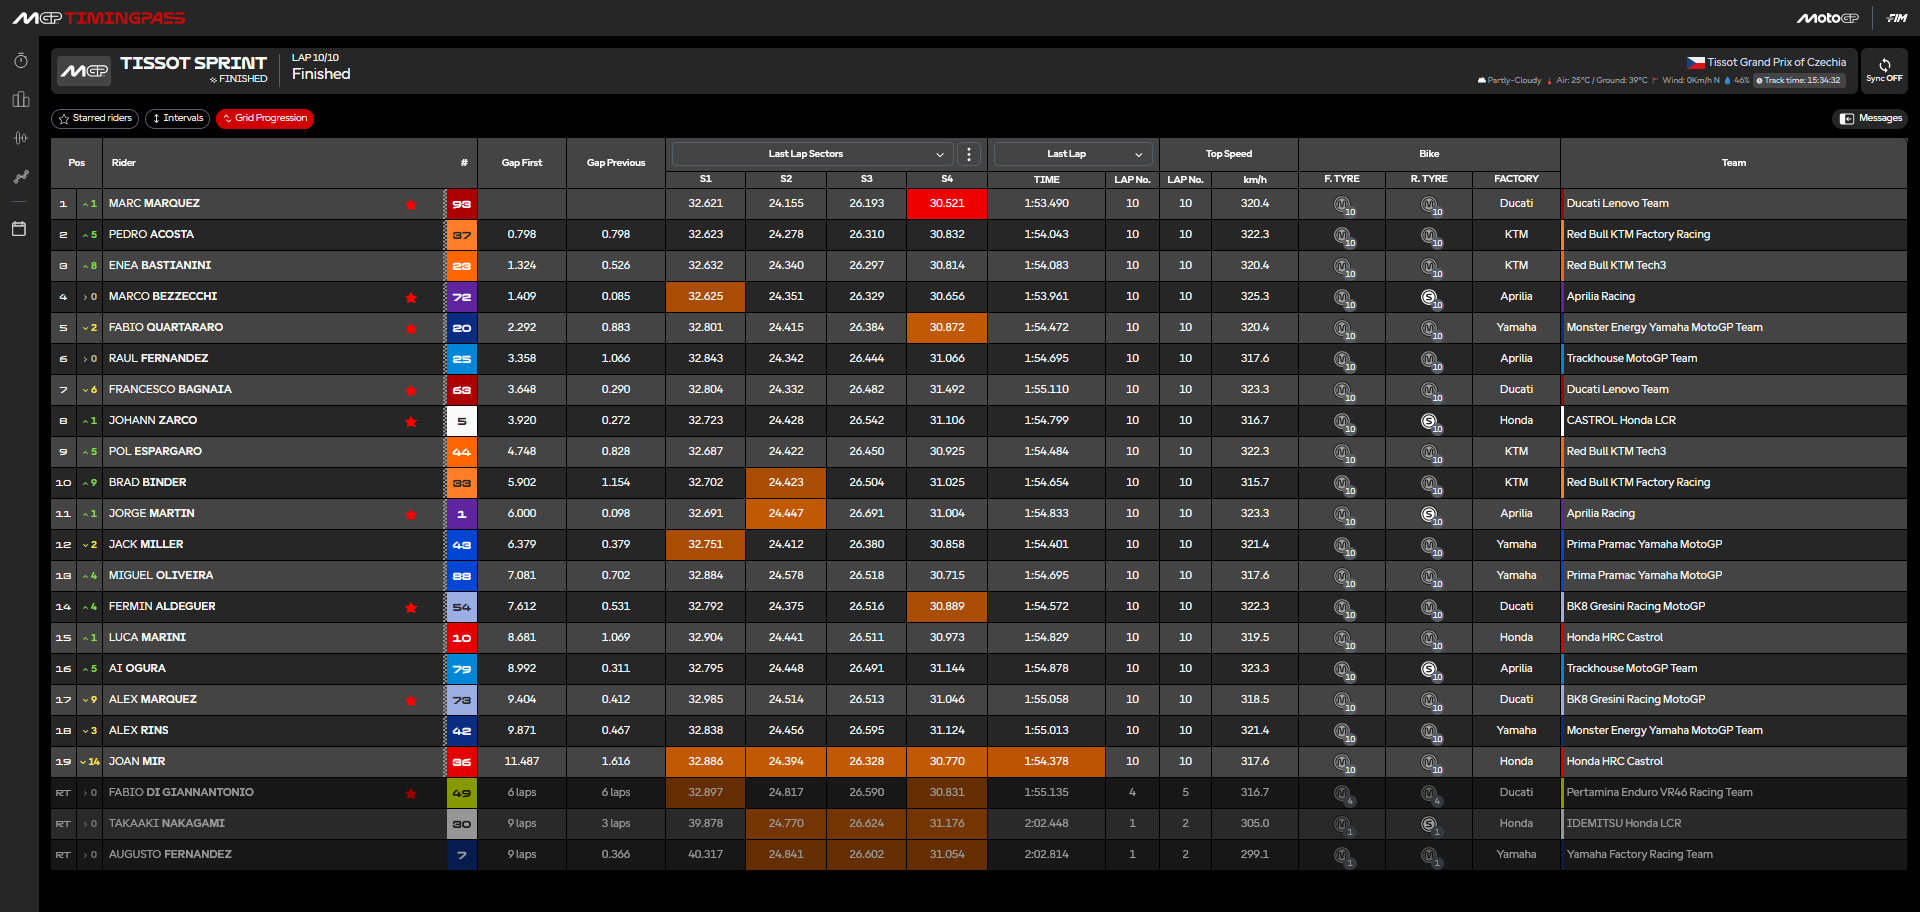This screenshot has height=912, width=1920.
Task: Click the FACTORY column header
Action: (x=1516, y=179)
